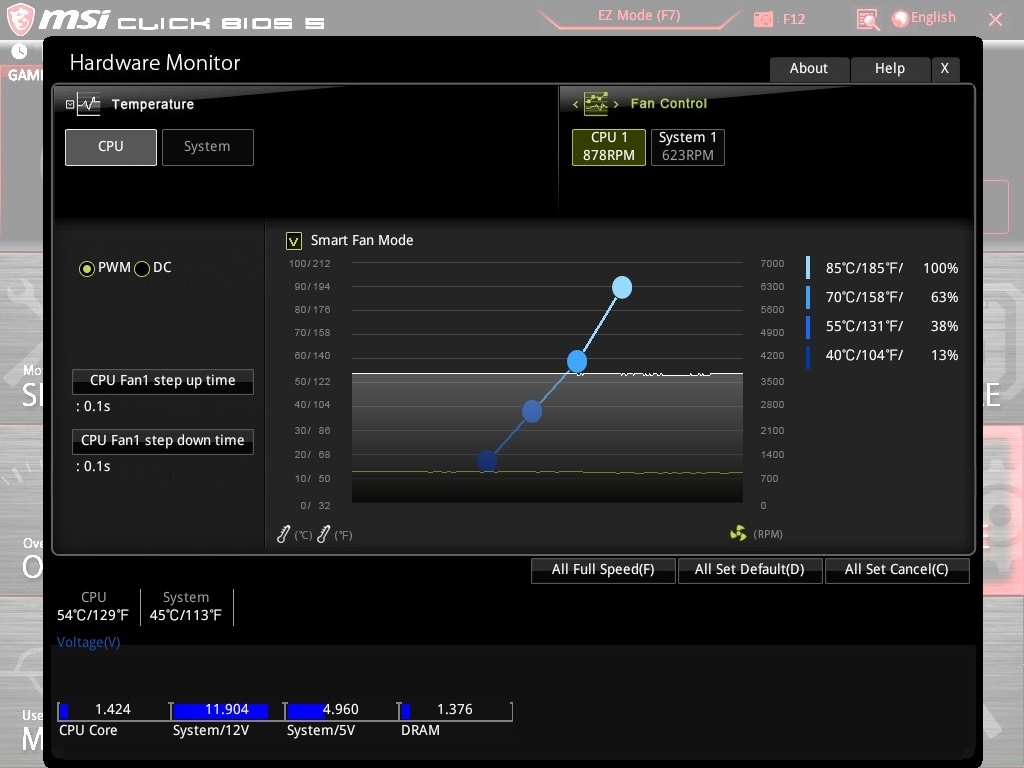This screenshot has width=1024, height=768.
Task: Click the CPU Core voltage bar 1.424
Action: 113,711
